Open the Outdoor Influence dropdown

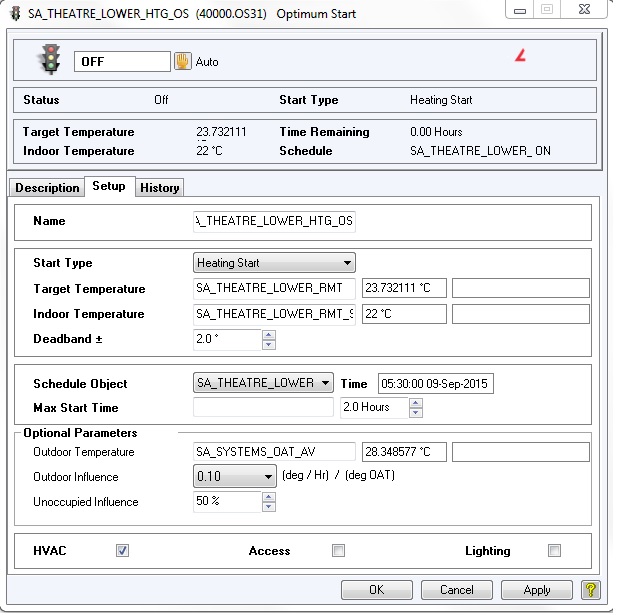tap(235, 476)
